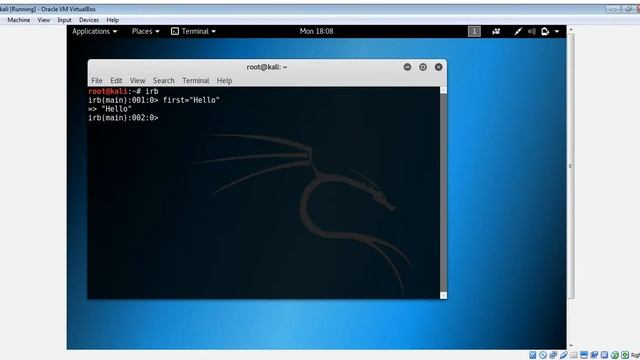Click the power/user status icon

(545, 31)
